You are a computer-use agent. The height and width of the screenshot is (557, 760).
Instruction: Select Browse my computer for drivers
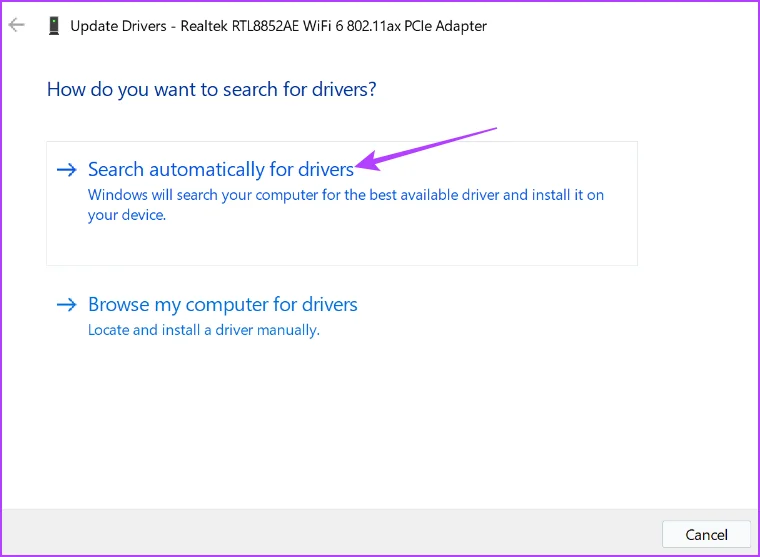[x=222, y=304]
